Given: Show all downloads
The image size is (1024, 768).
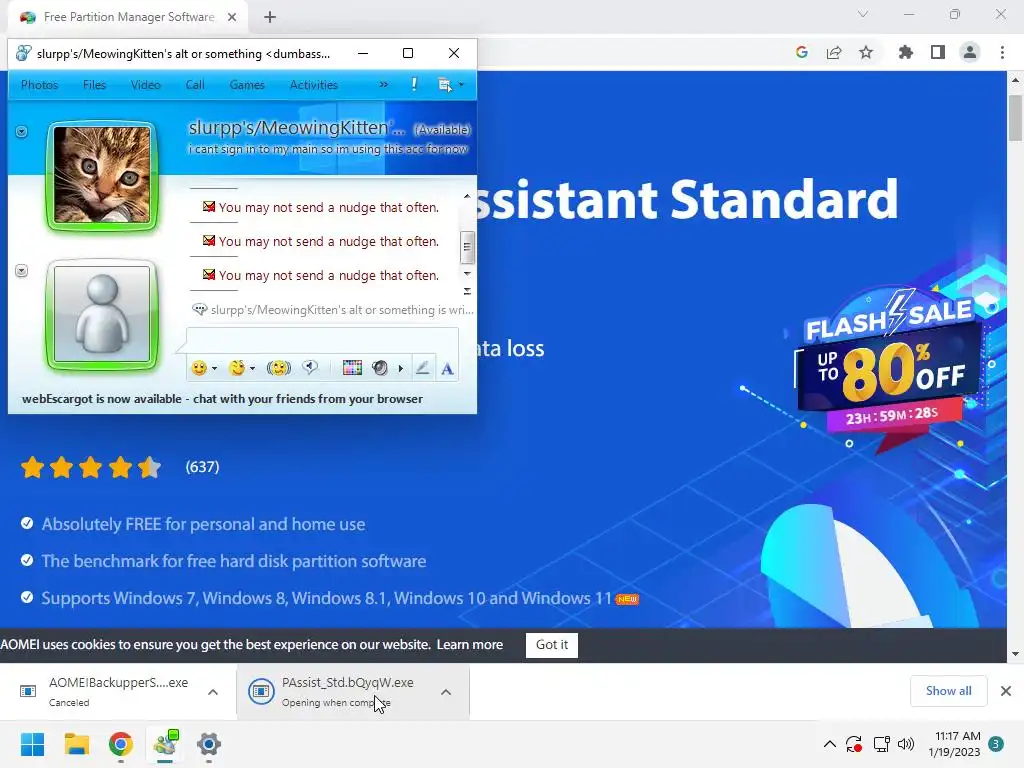Looking at the screenshot, I should 948,691.
